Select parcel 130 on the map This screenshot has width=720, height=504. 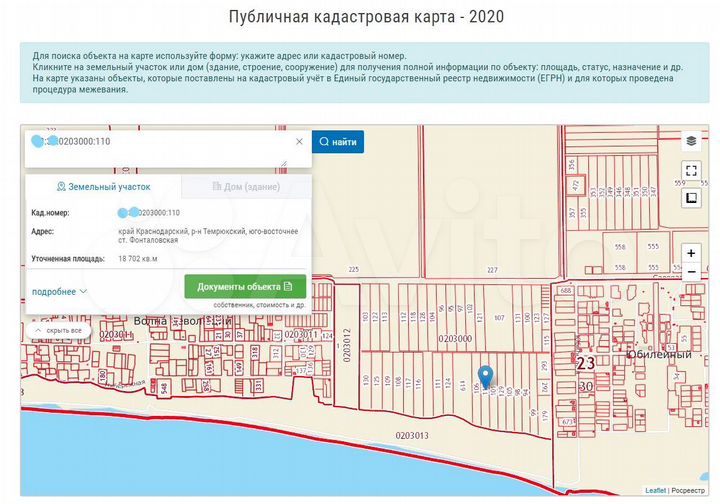[x=366, y=380]
